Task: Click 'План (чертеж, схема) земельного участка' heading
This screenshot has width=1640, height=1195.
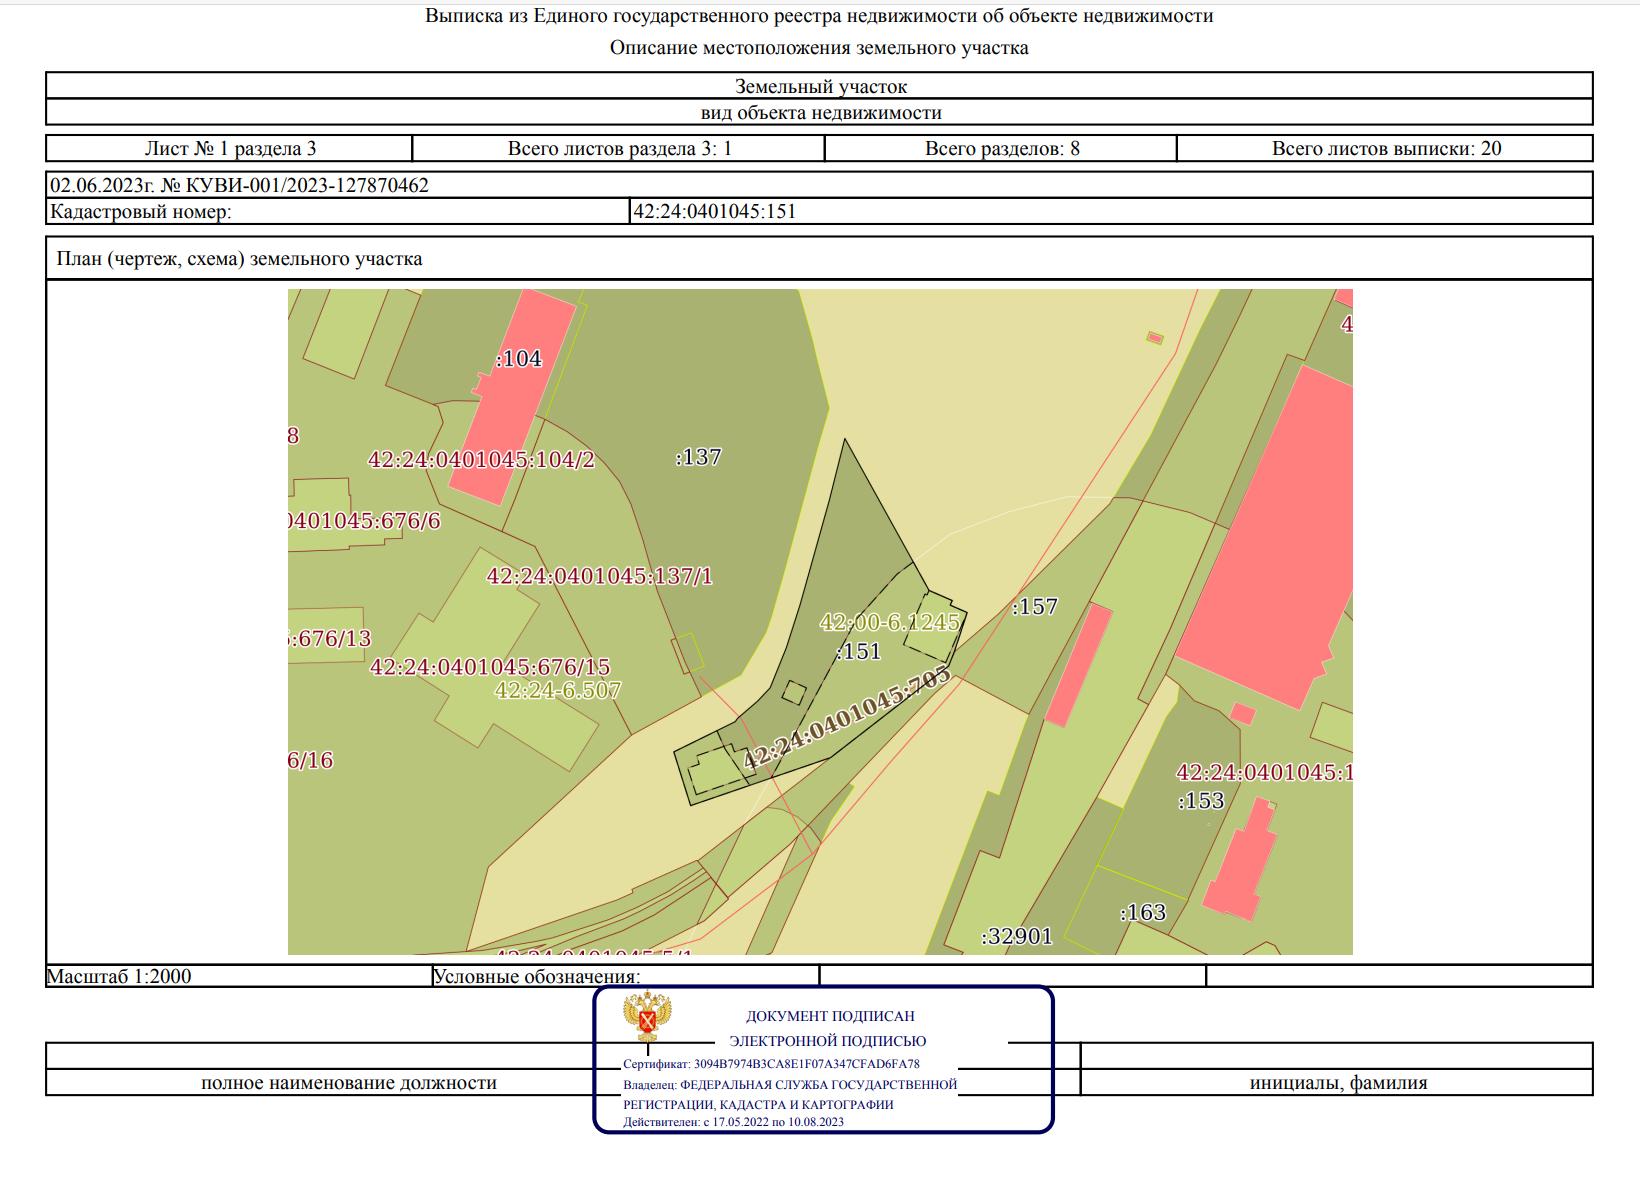Action: click(240, 259)
